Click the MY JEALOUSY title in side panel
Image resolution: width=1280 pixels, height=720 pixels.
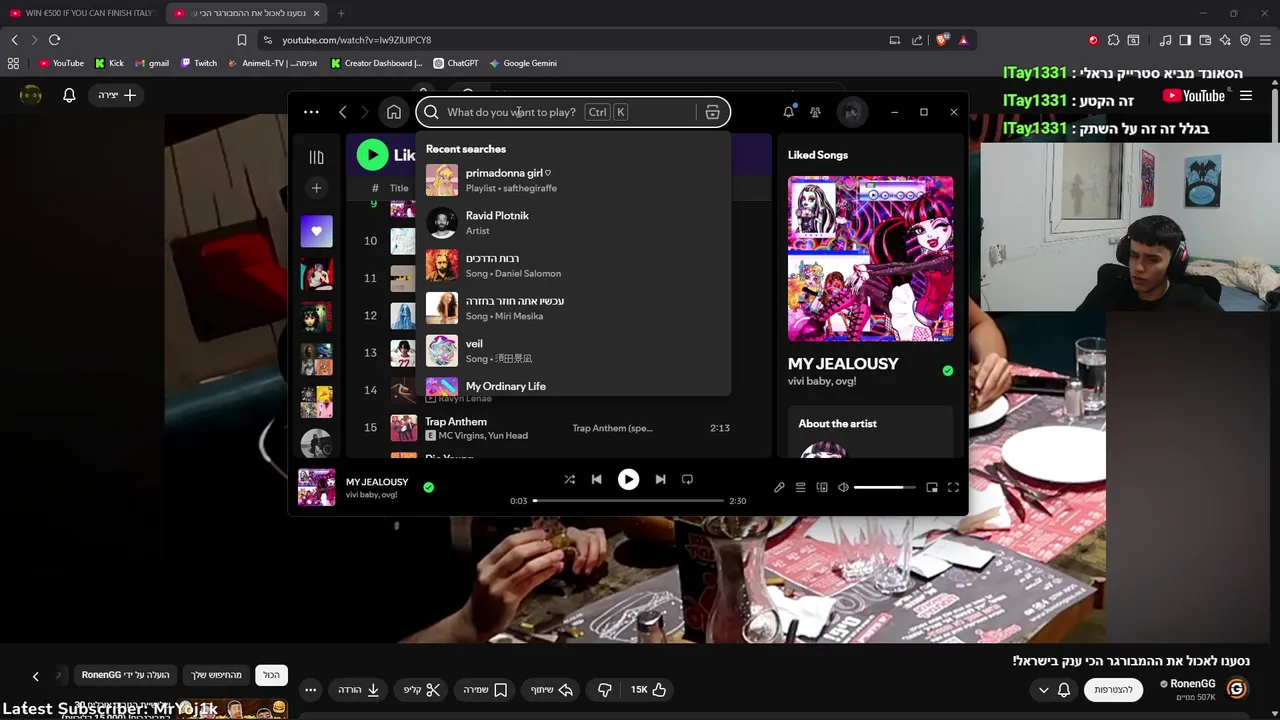[843, 364]
